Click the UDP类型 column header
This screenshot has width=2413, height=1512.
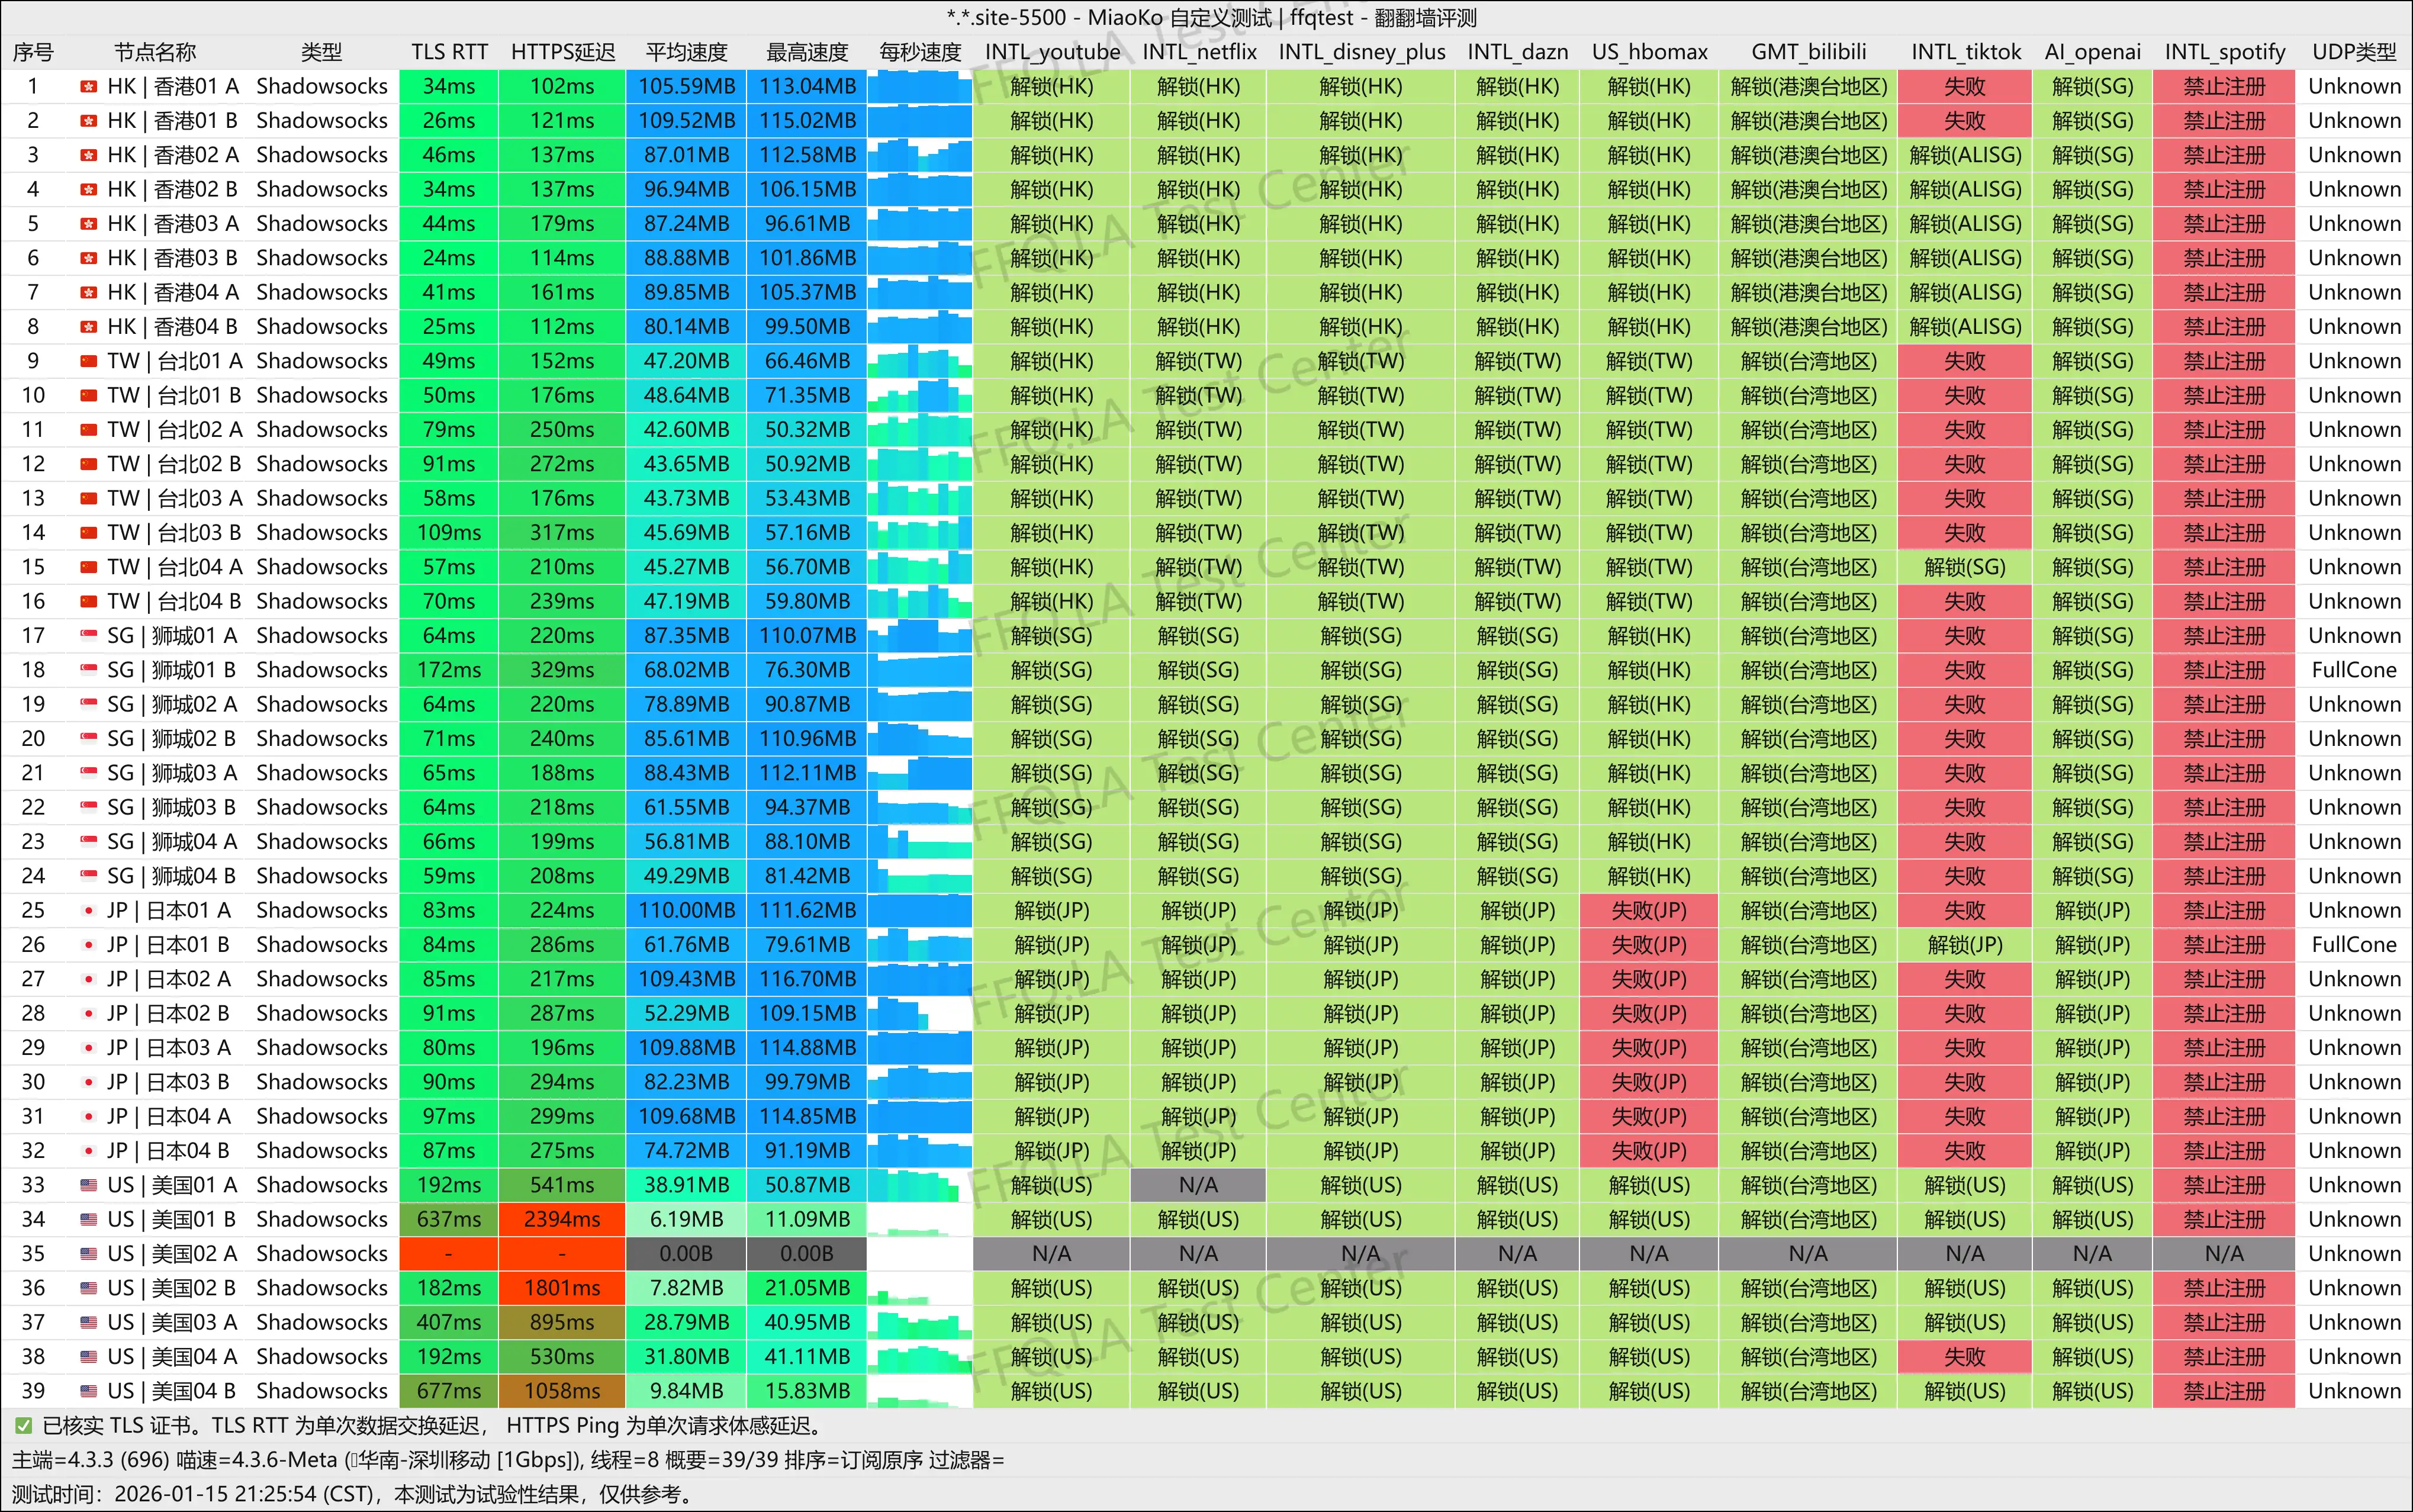tap(2353, 52)
